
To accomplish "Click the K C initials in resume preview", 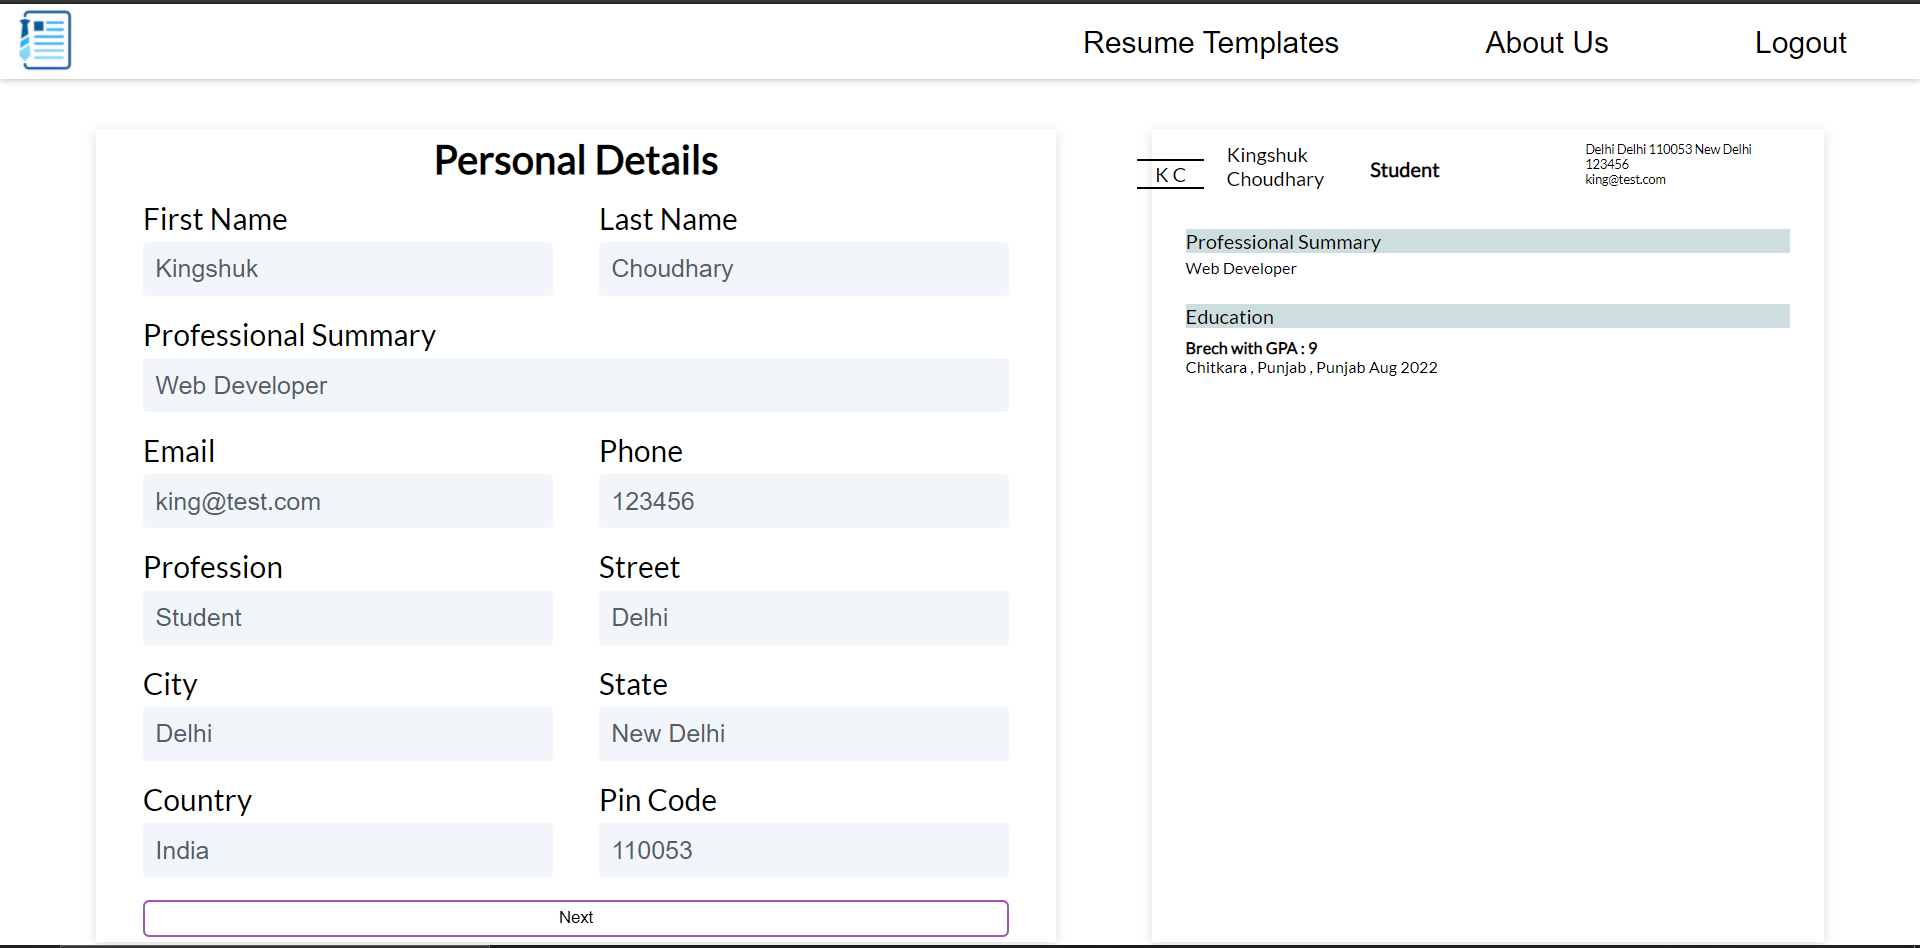I will tap(1170, 175).
